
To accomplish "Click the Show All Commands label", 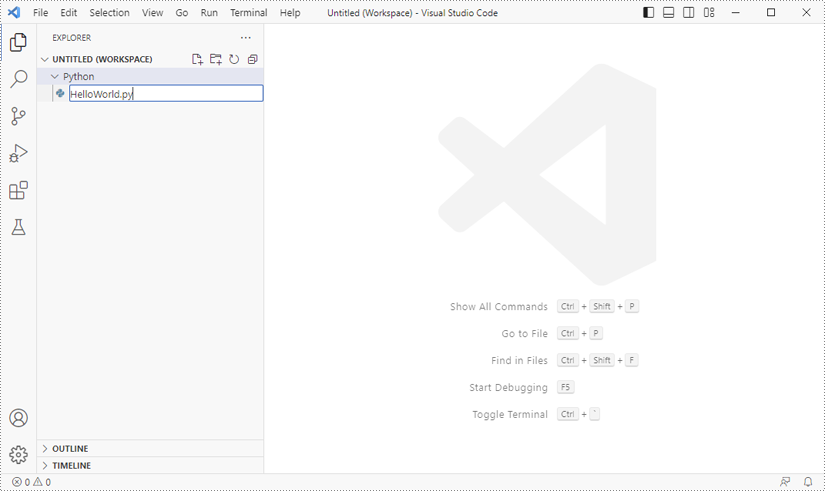I will pyautogui.click(x=499, y=307).
